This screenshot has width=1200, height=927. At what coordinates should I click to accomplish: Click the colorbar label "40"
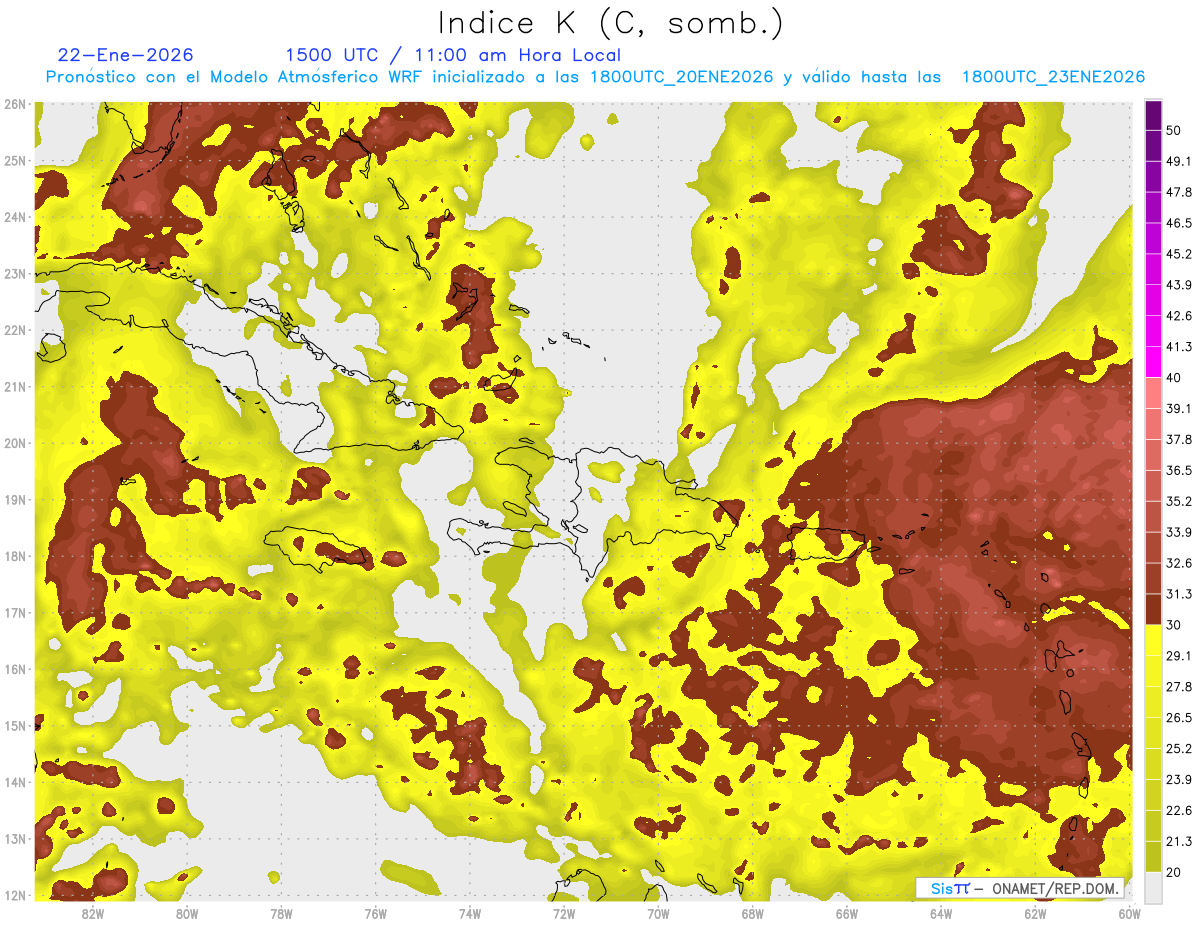coord(1173,377)
